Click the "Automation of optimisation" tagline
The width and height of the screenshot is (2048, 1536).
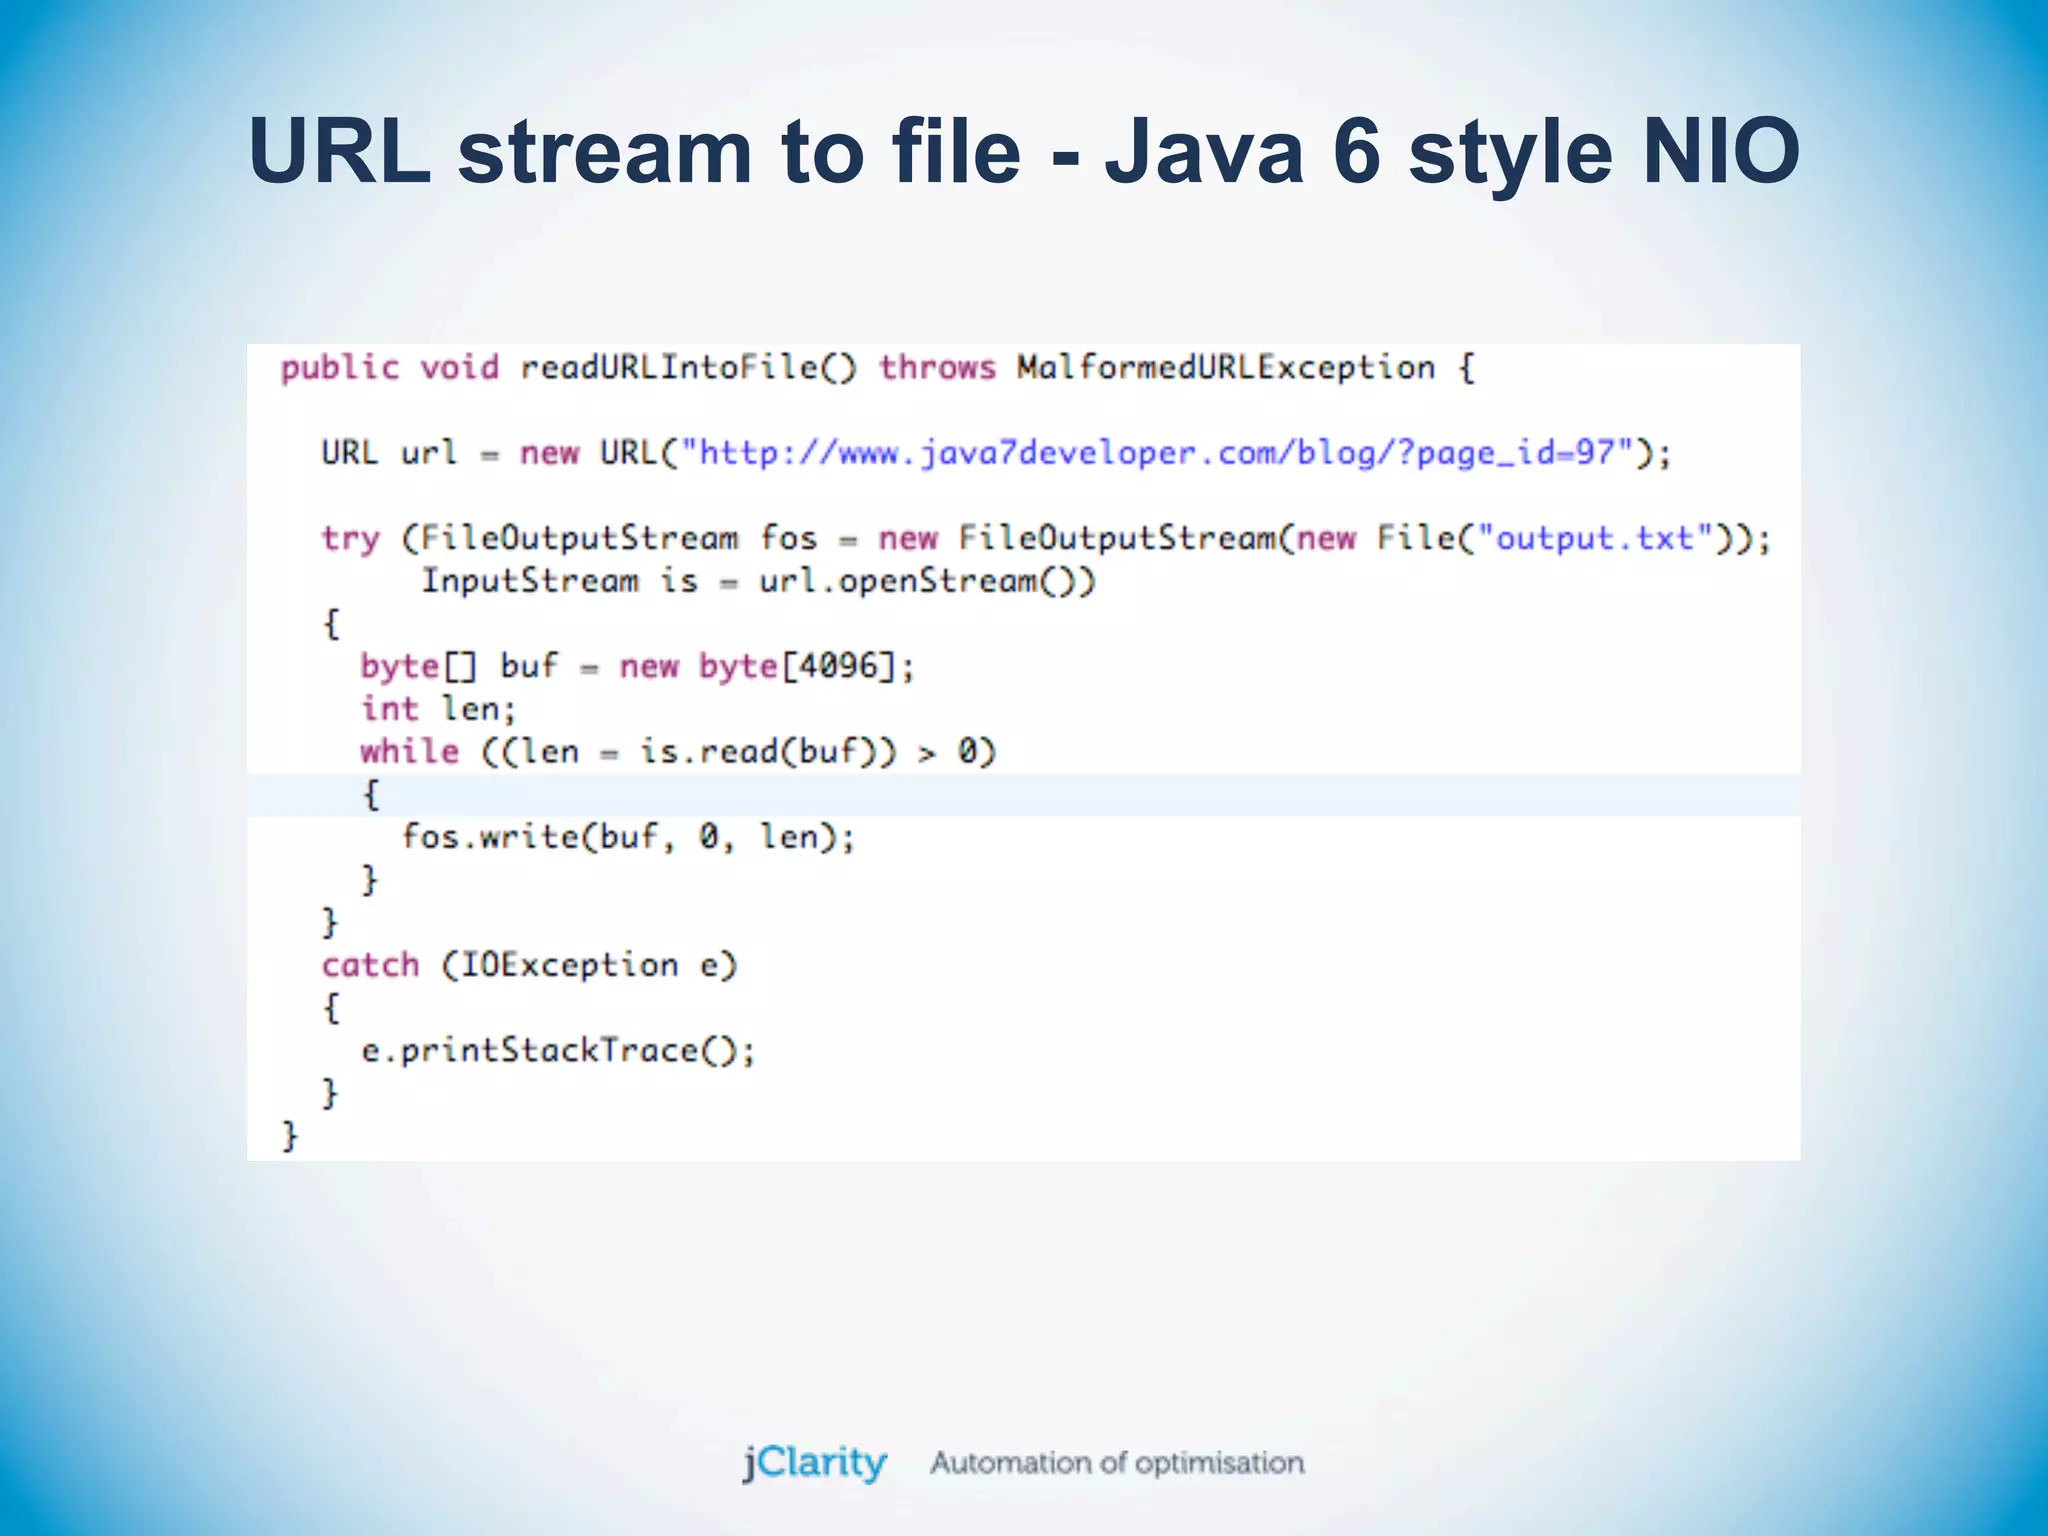(x=1117, y=1463)
